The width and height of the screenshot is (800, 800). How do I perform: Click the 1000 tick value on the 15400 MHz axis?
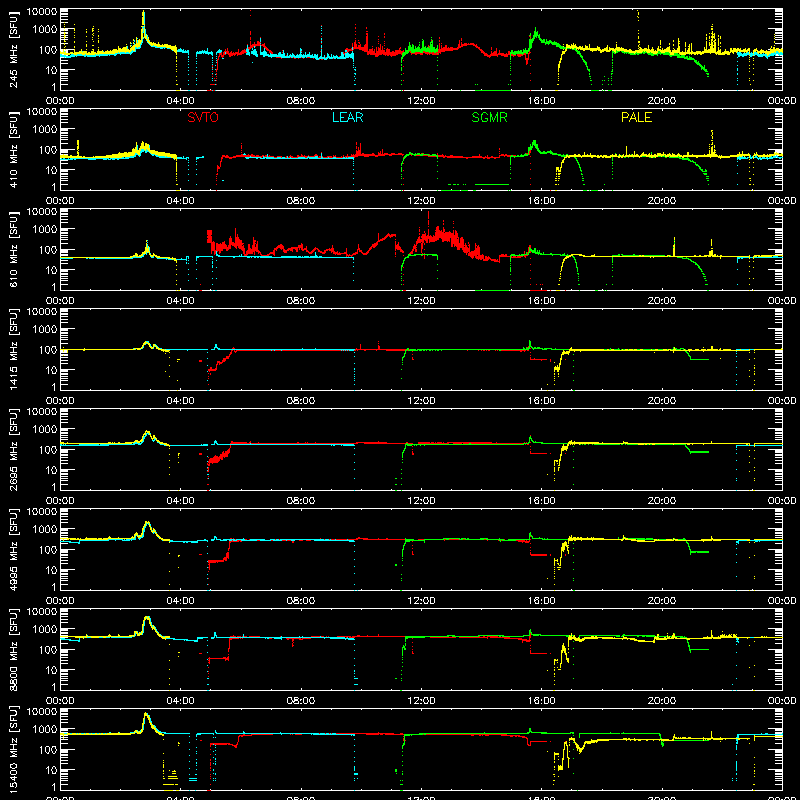[x=45, y=730]
